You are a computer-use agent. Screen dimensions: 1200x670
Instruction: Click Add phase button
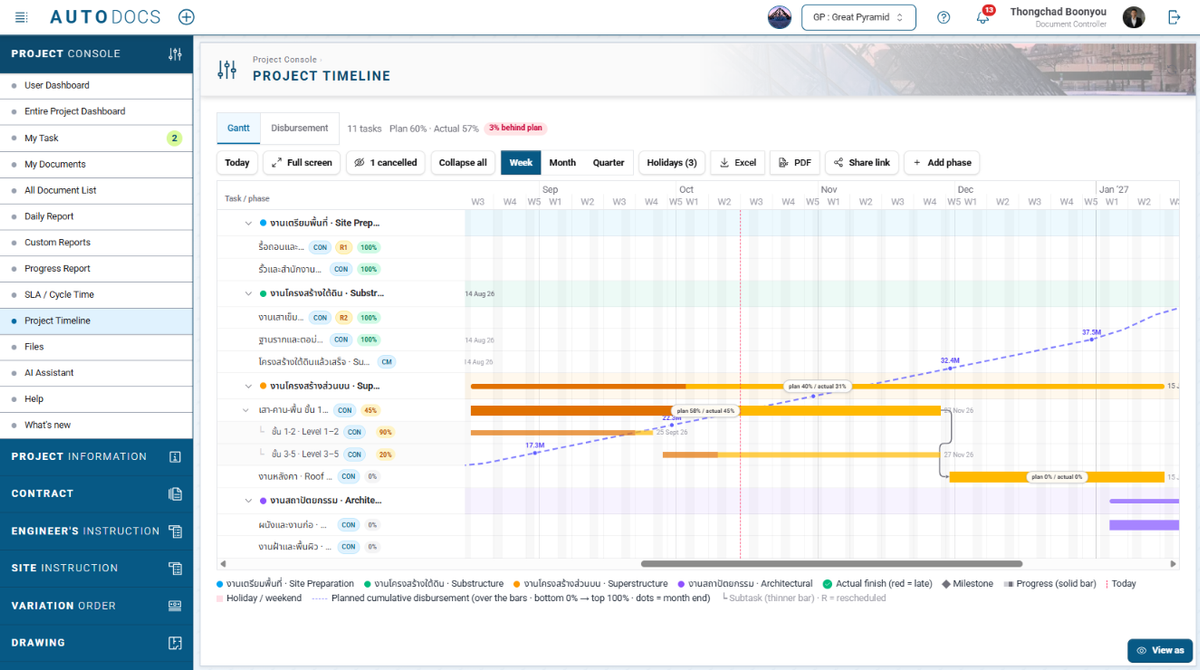[x=941, y=162]
